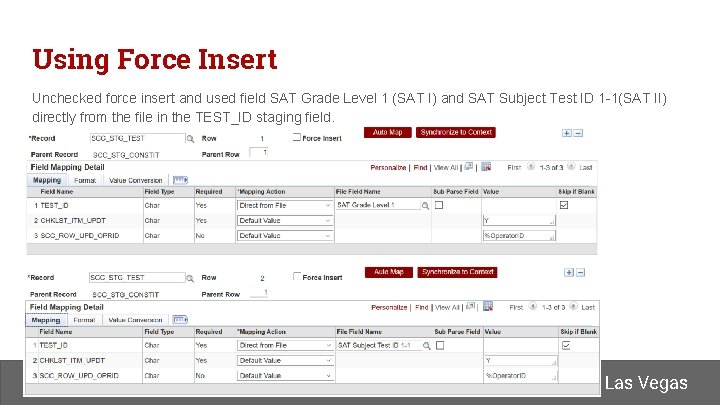Open Find link in Row 1 grid

pos(420,168)
